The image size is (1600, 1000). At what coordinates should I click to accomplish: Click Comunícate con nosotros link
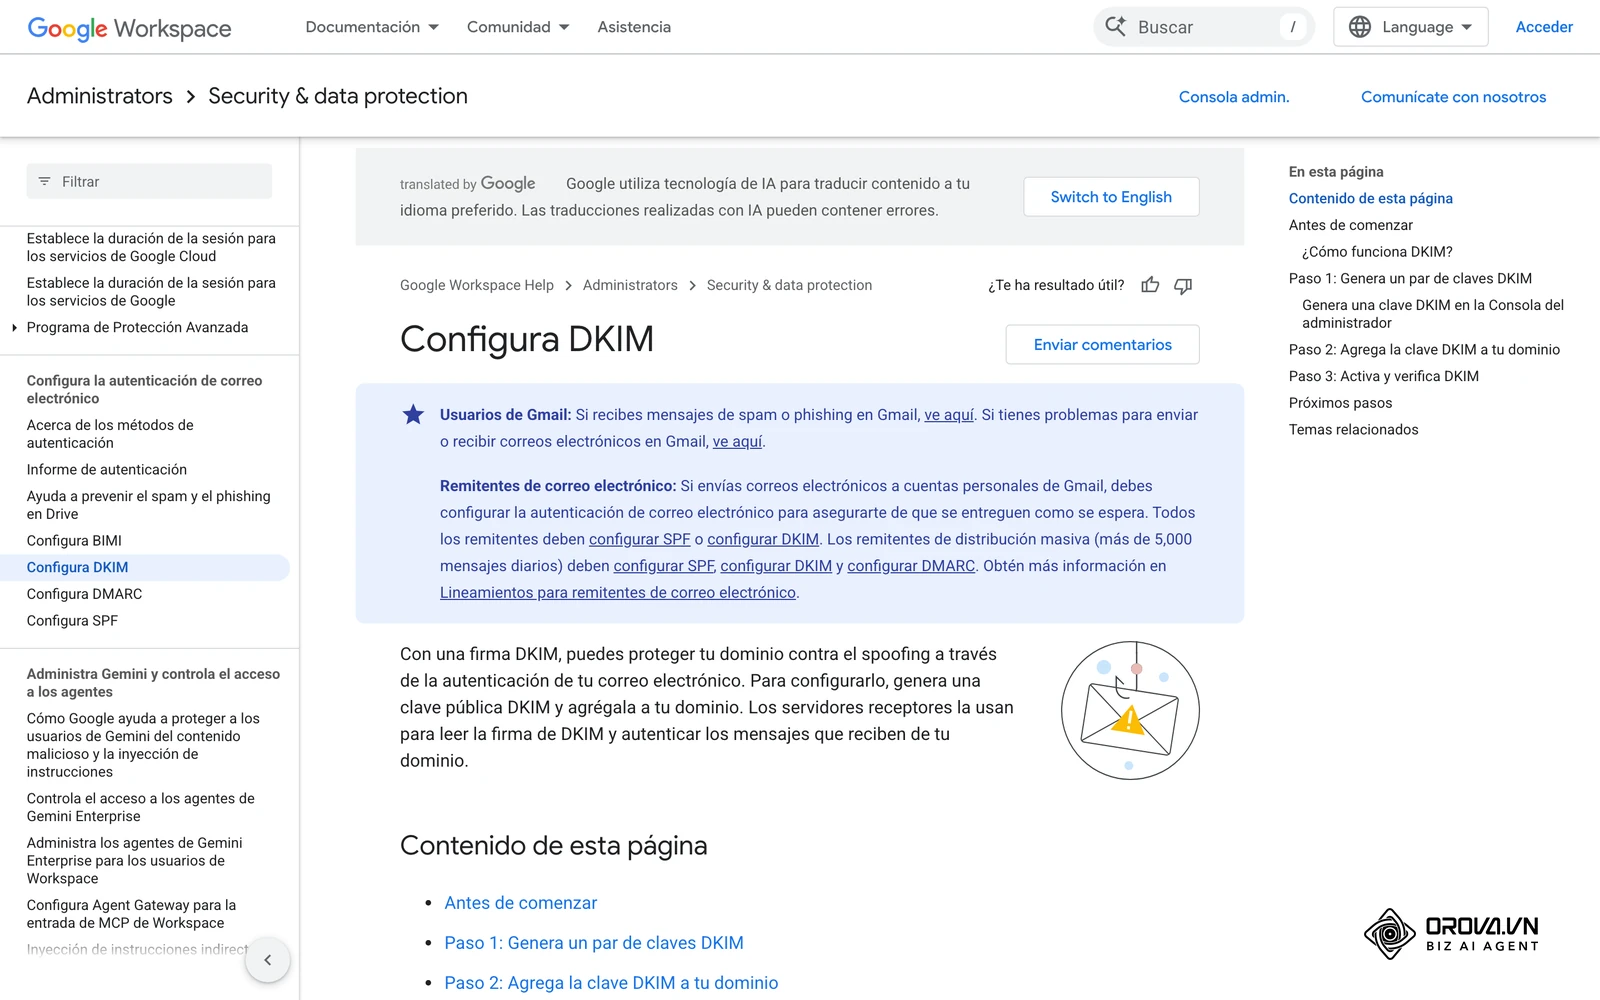point(1453,97)
